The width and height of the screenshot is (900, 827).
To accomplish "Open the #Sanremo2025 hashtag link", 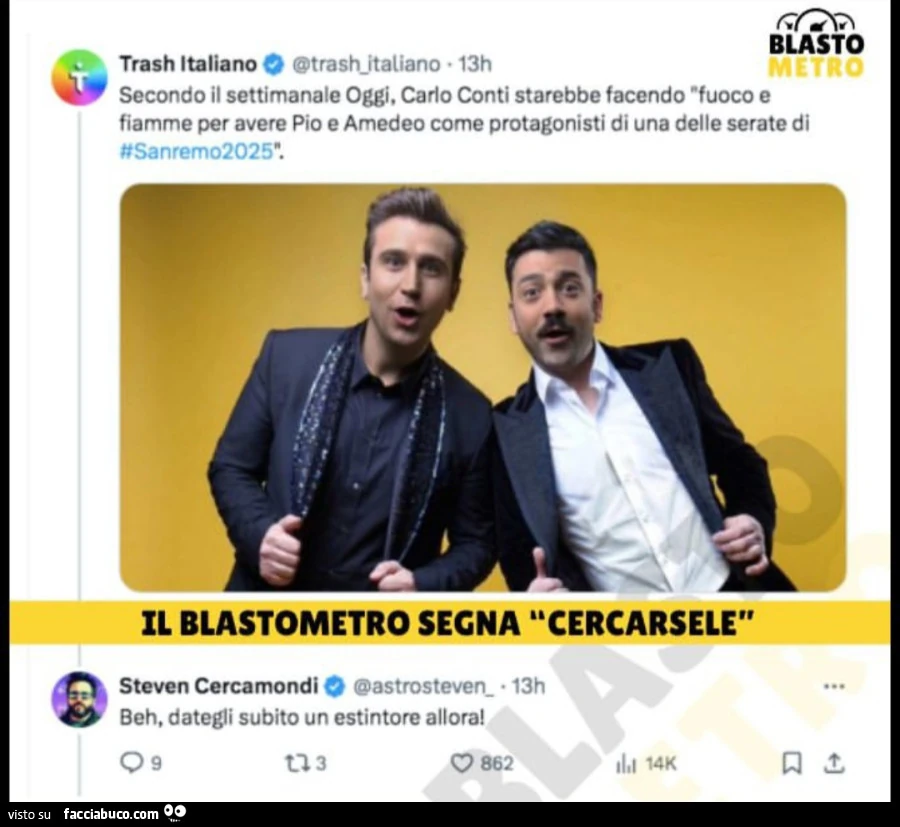I will pos(196,151).
